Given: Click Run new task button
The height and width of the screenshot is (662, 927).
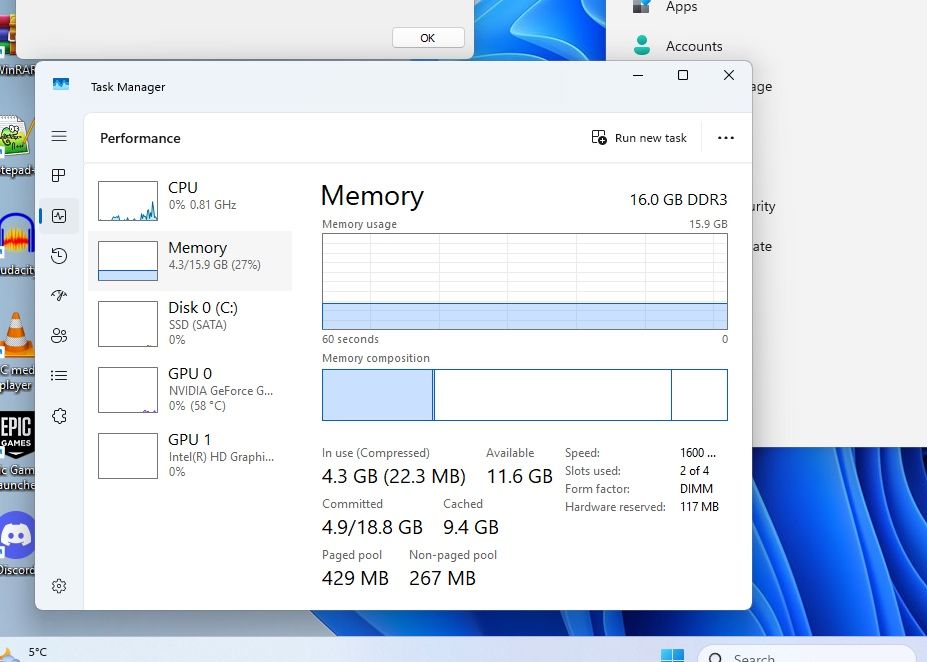Looking at the screenshot, I should tap(639, 138).
